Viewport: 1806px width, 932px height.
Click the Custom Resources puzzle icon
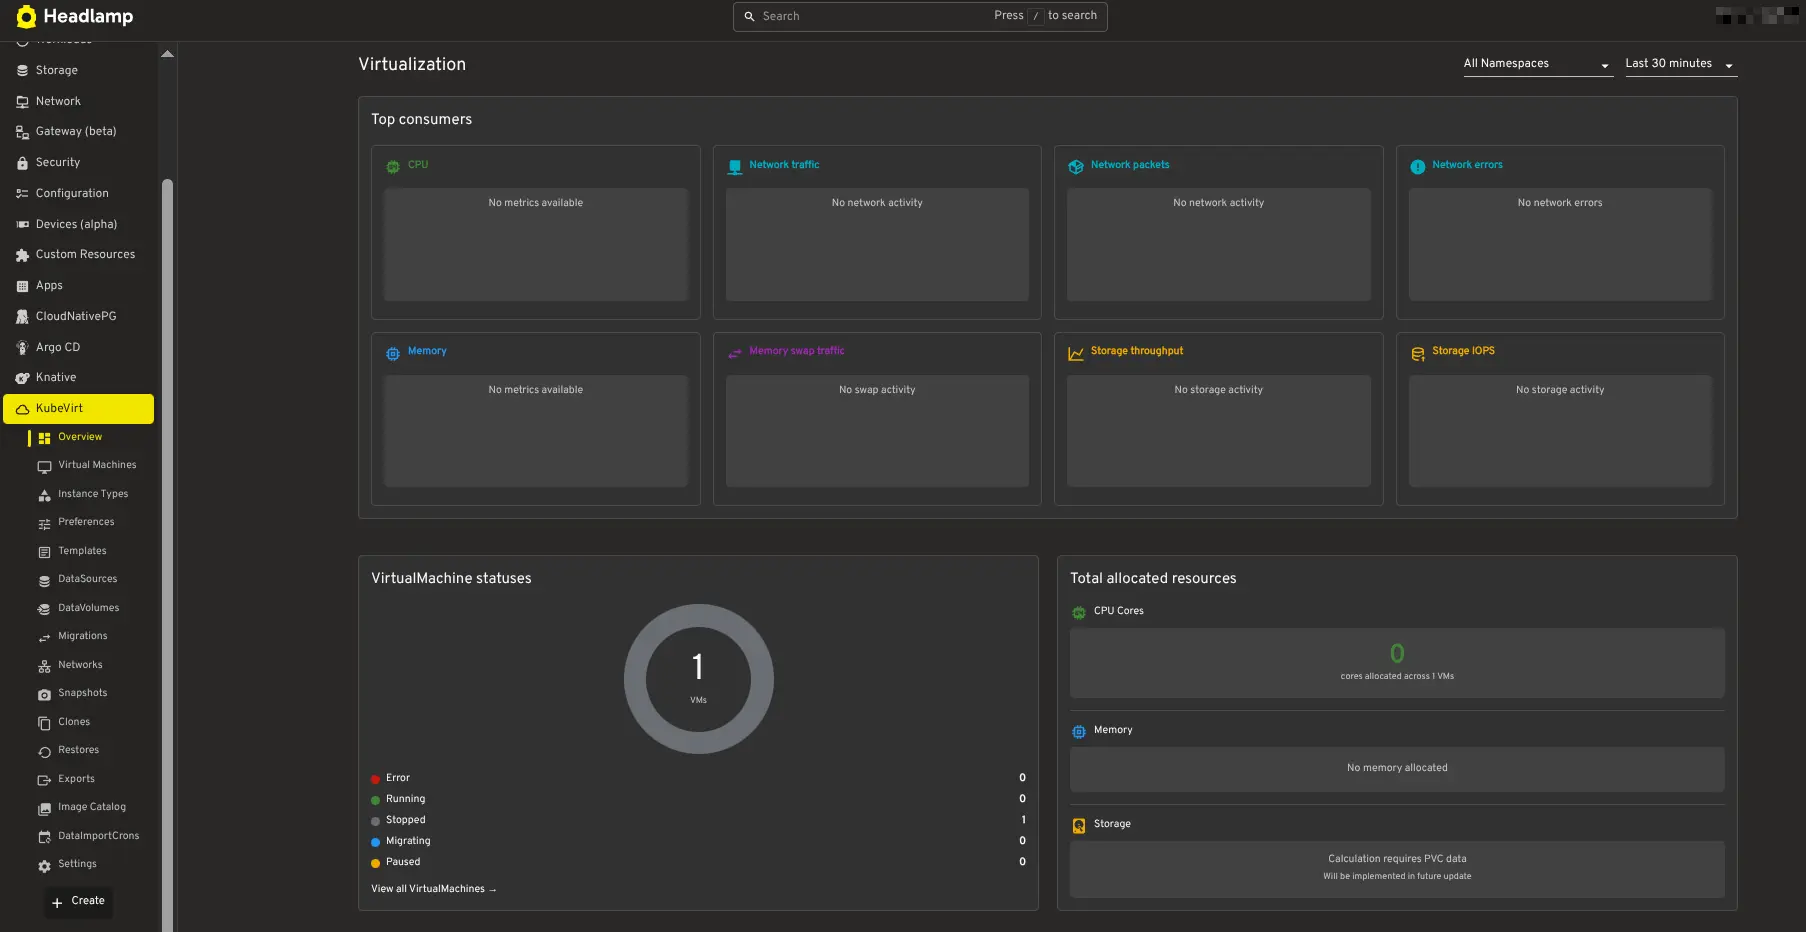(x=22, y=255)
